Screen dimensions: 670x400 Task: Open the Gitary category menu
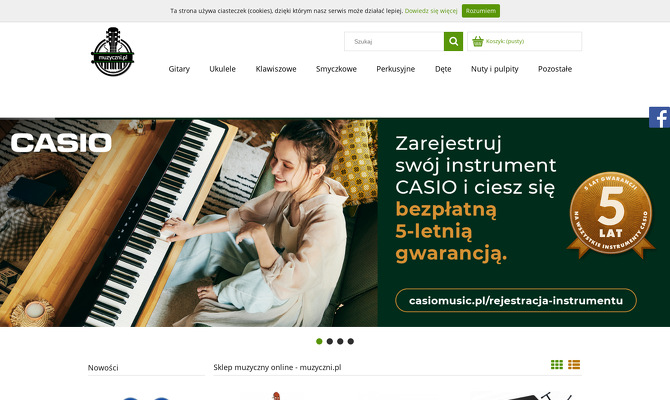point(179,69)
